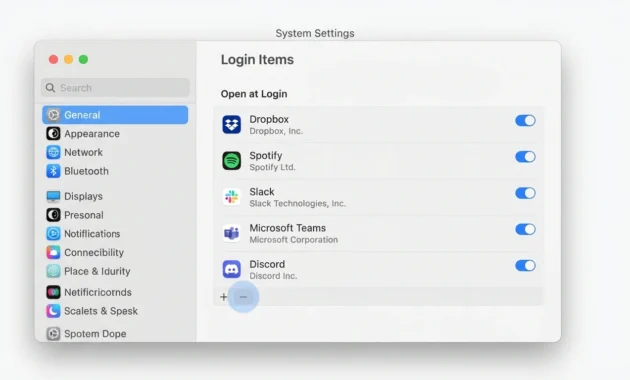The height and width of the screenshot is (380, 630).
Task: Click the Open at Login label
Action: [x=254, y=94]
